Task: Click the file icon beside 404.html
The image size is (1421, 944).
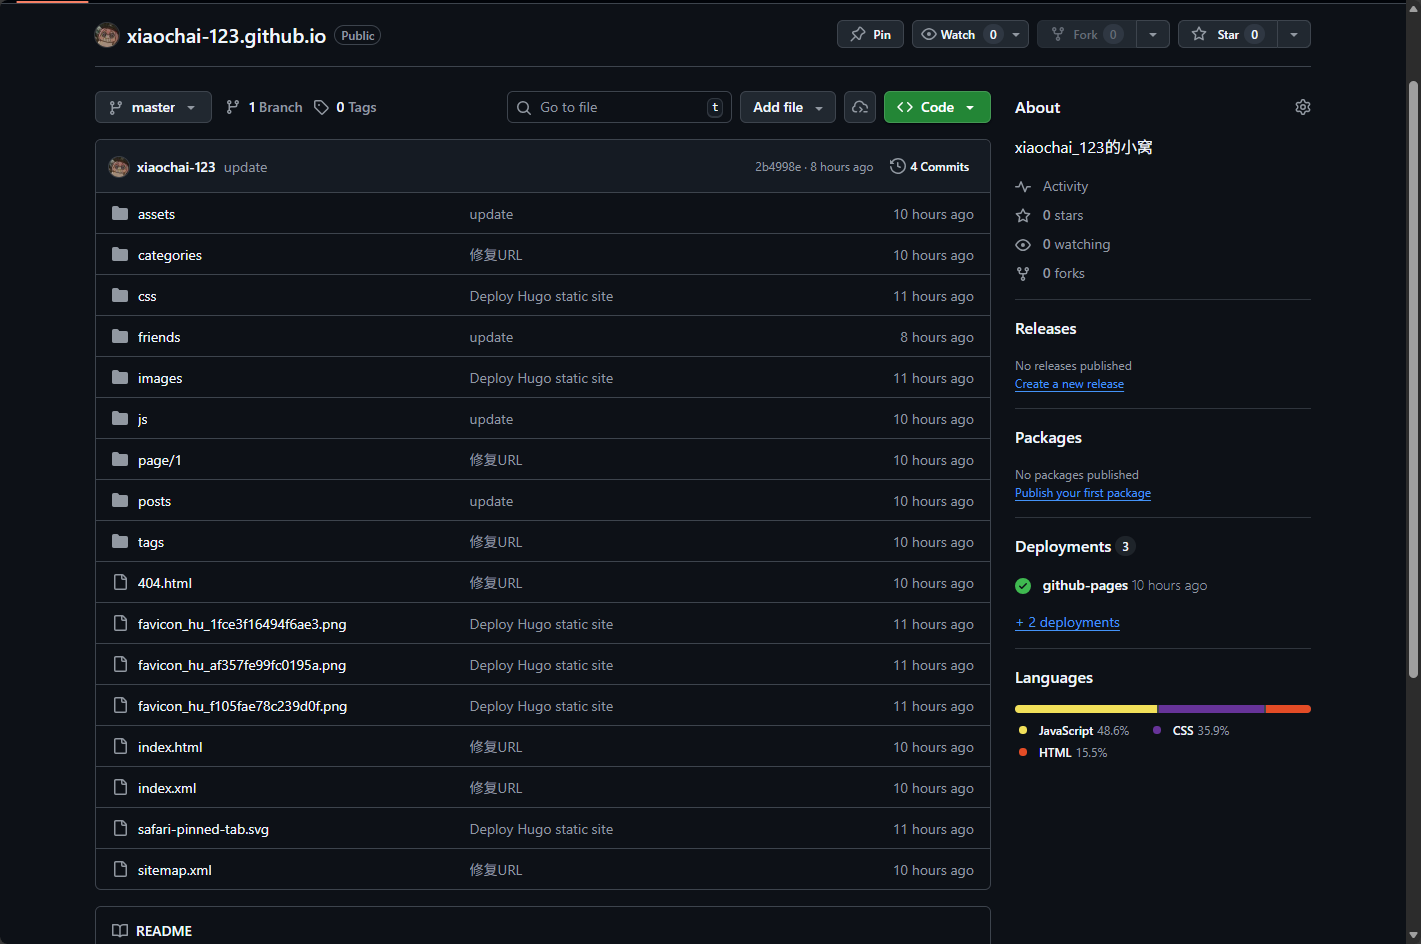Action: (120, 583)
